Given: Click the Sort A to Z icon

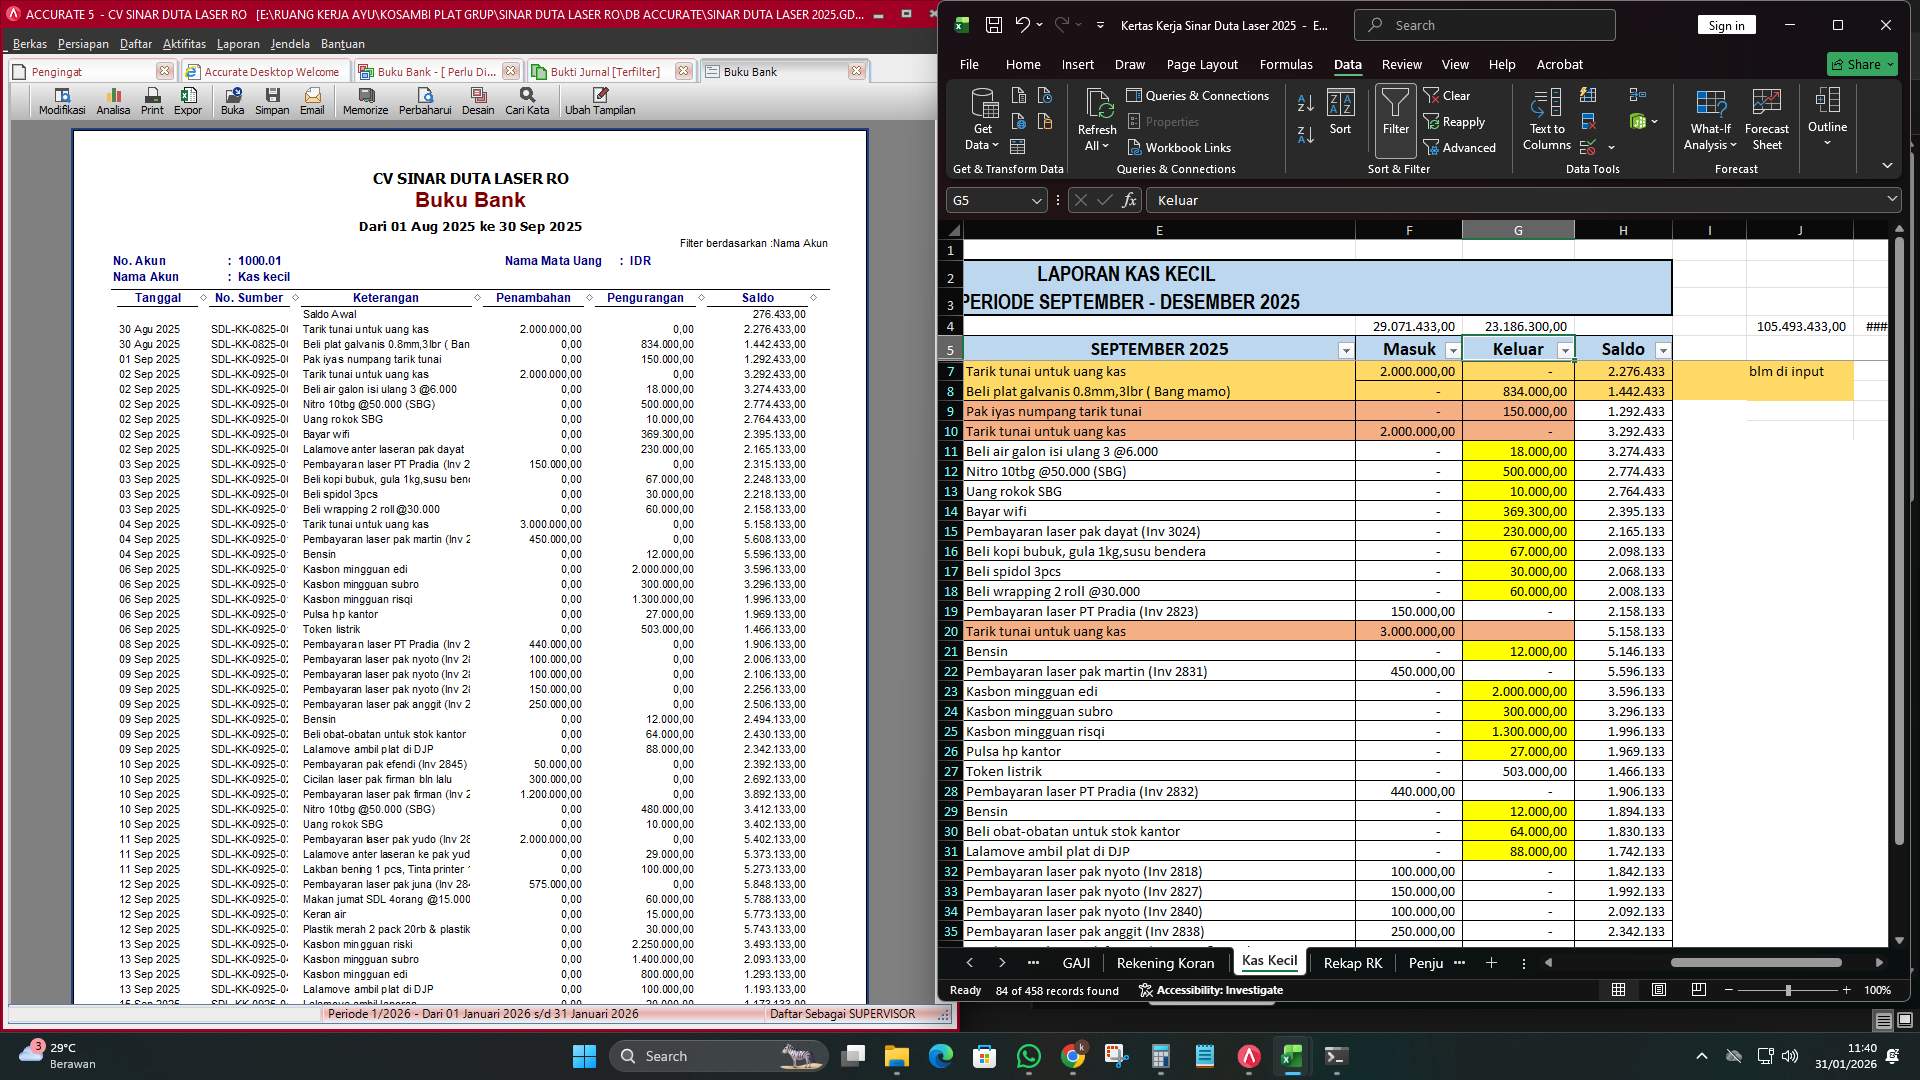Looking at the screenshot, I should pos(1304,103).
